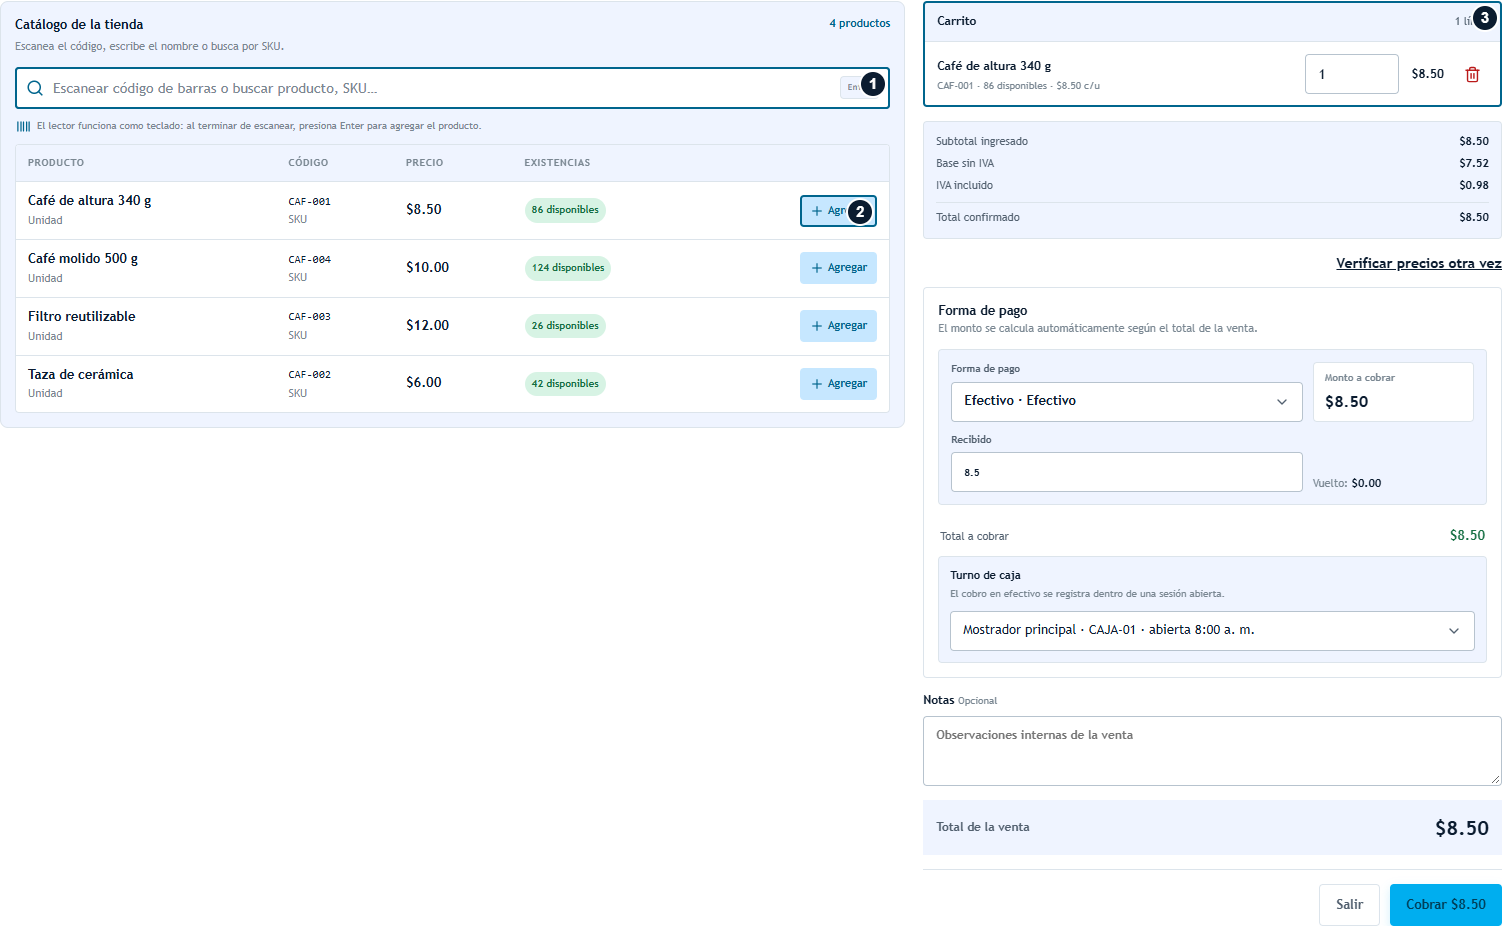Open the Forma de pago dropdown

tap(1126, 401)
